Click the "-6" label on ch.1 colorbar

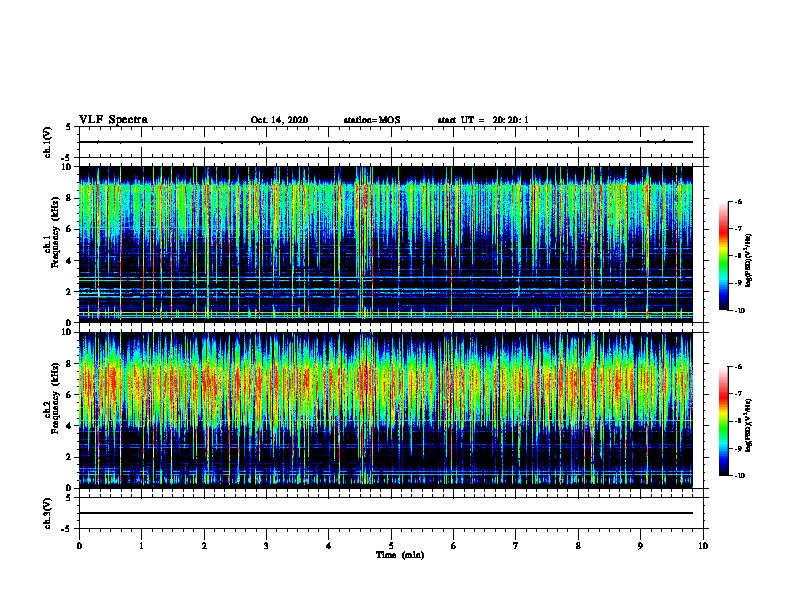(738, 201)
